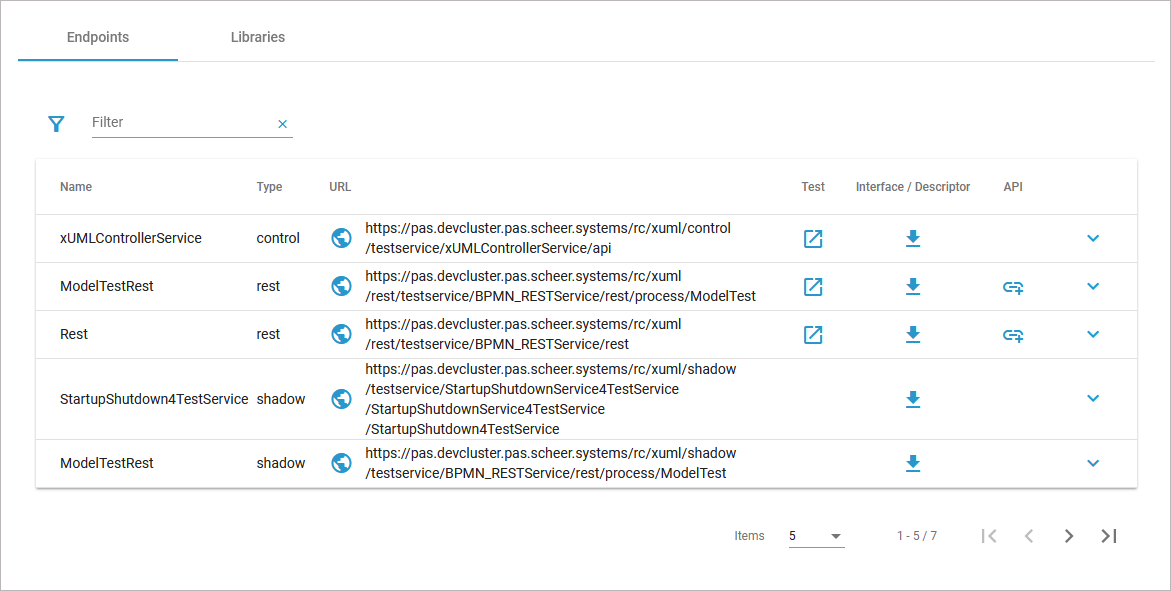Click API link icon on the Rest row
Image resolution: width=1171 pixels, height=591 pixels.
tap(1013, 334)
